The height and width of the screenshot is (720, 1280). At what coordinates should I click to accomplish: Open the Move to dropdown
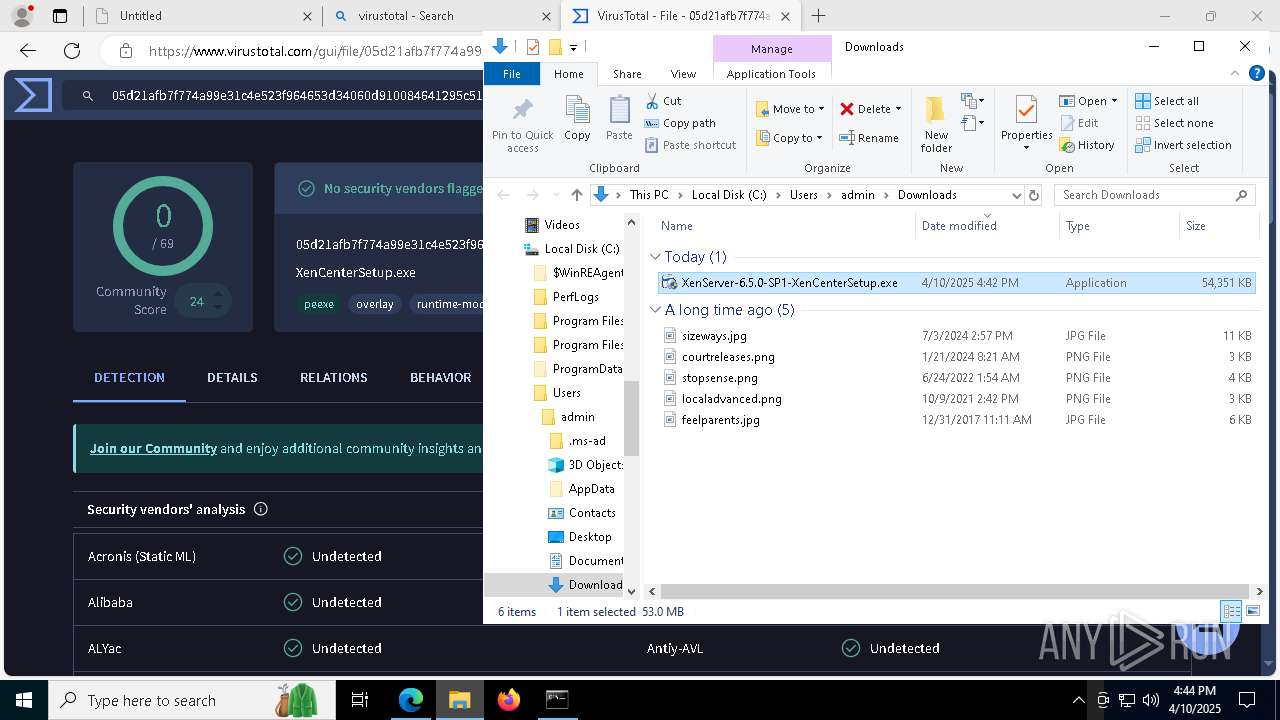tap(790, 109)
